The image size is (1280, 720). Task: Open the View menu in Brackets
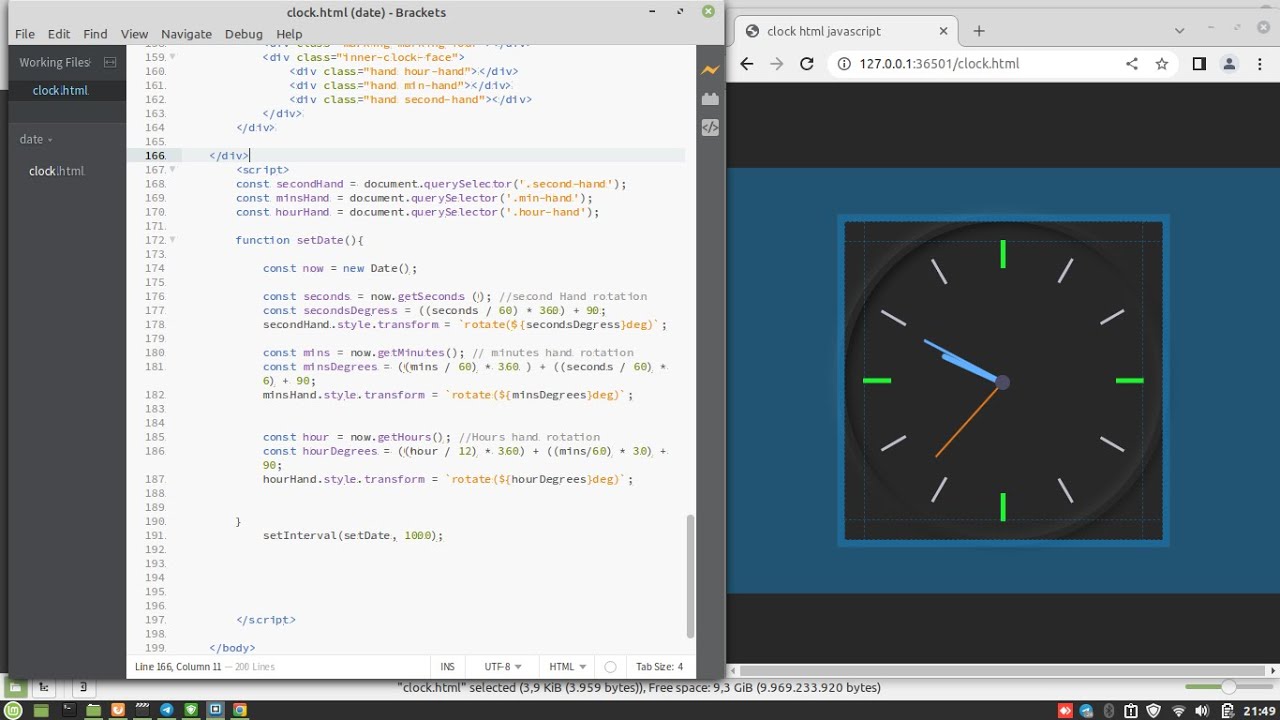[134, 34]
